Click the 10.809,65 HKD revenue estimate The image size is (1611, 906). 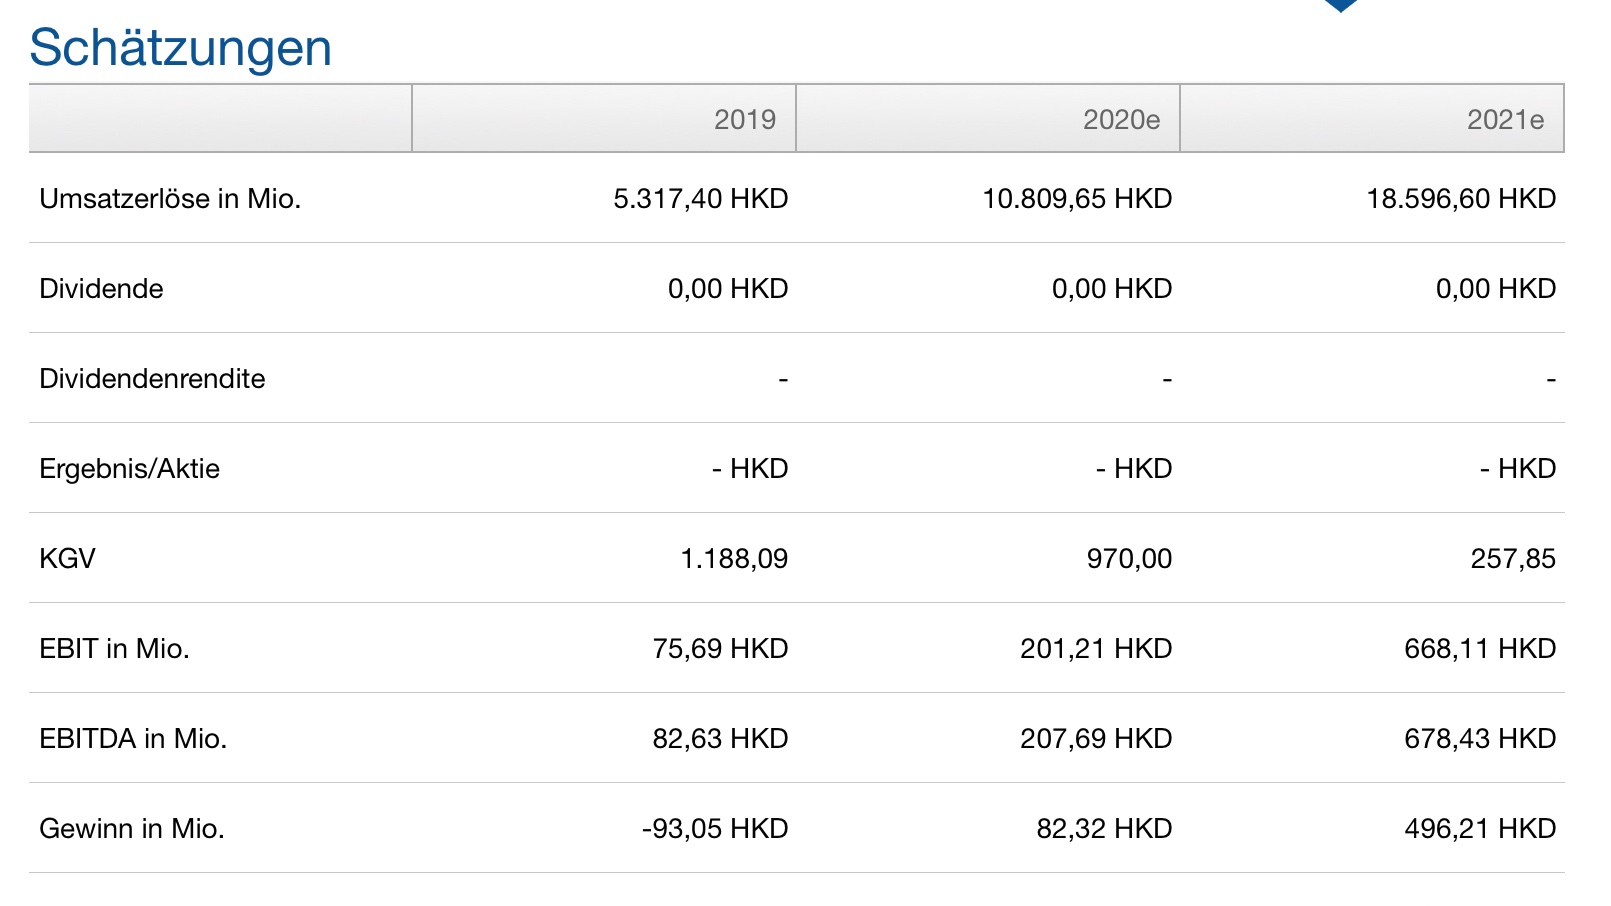pos(1077,199)
